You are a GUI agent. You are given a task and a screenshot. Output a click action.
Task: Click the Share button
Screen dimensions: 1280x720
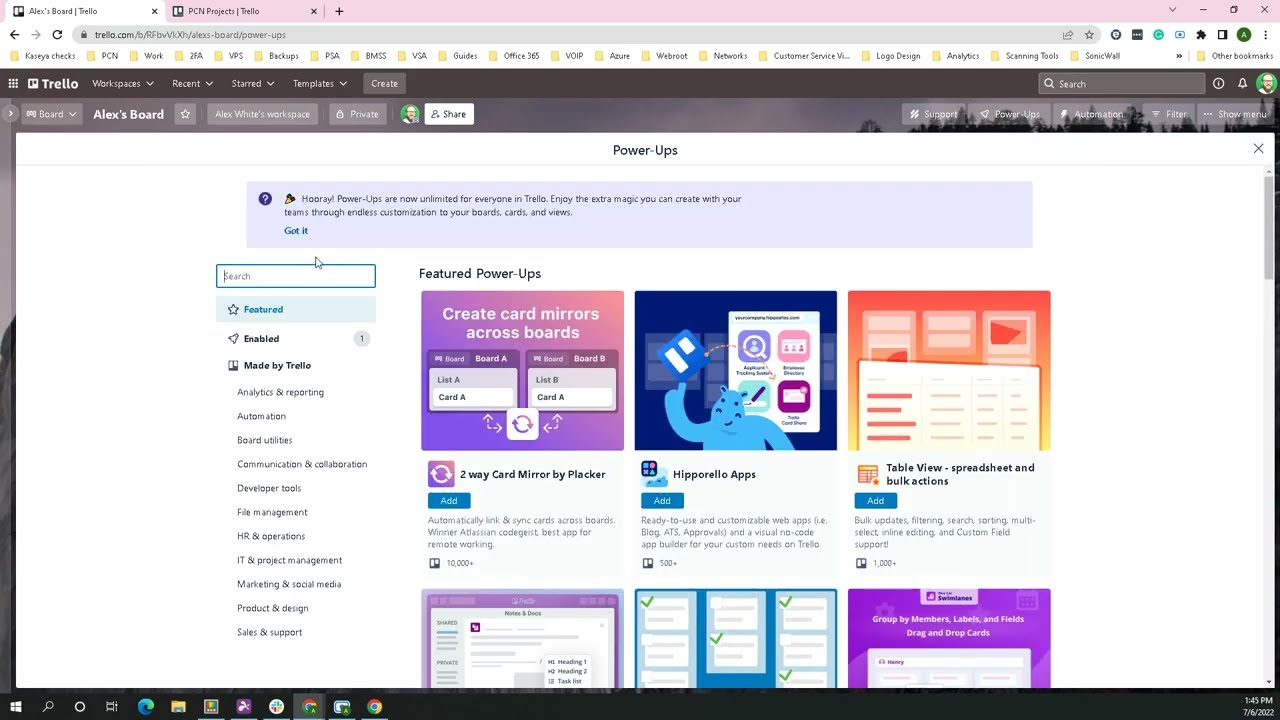448,114
